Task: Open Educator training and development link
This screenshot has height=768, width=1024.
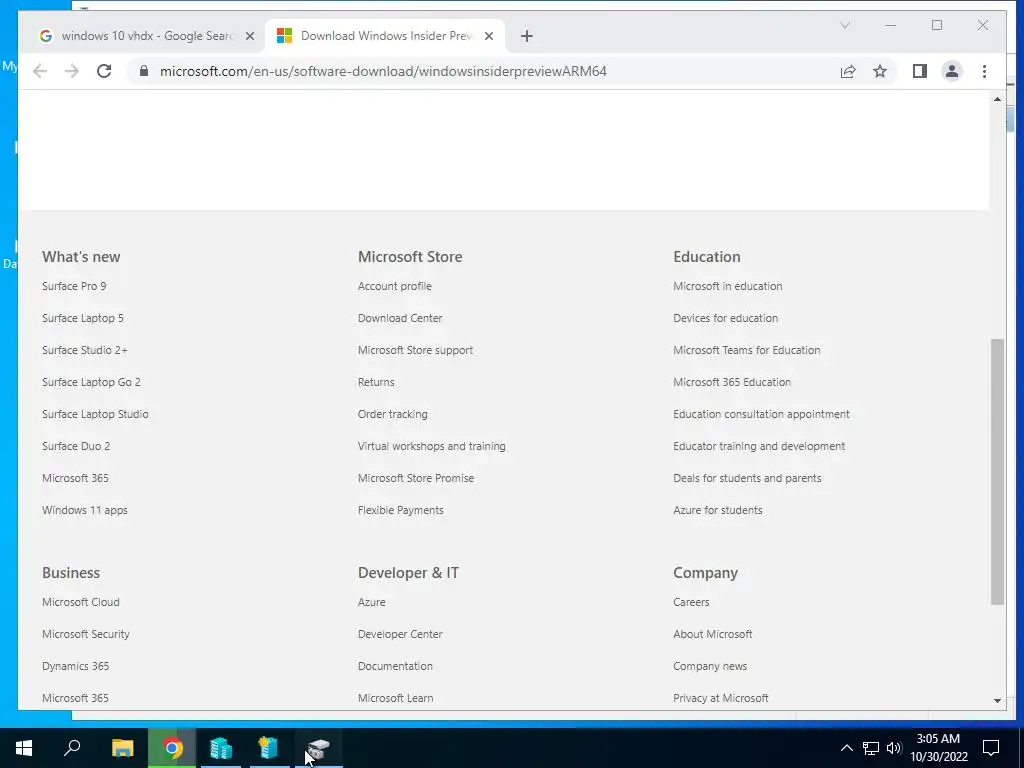Action: click(x=759, y=446)
